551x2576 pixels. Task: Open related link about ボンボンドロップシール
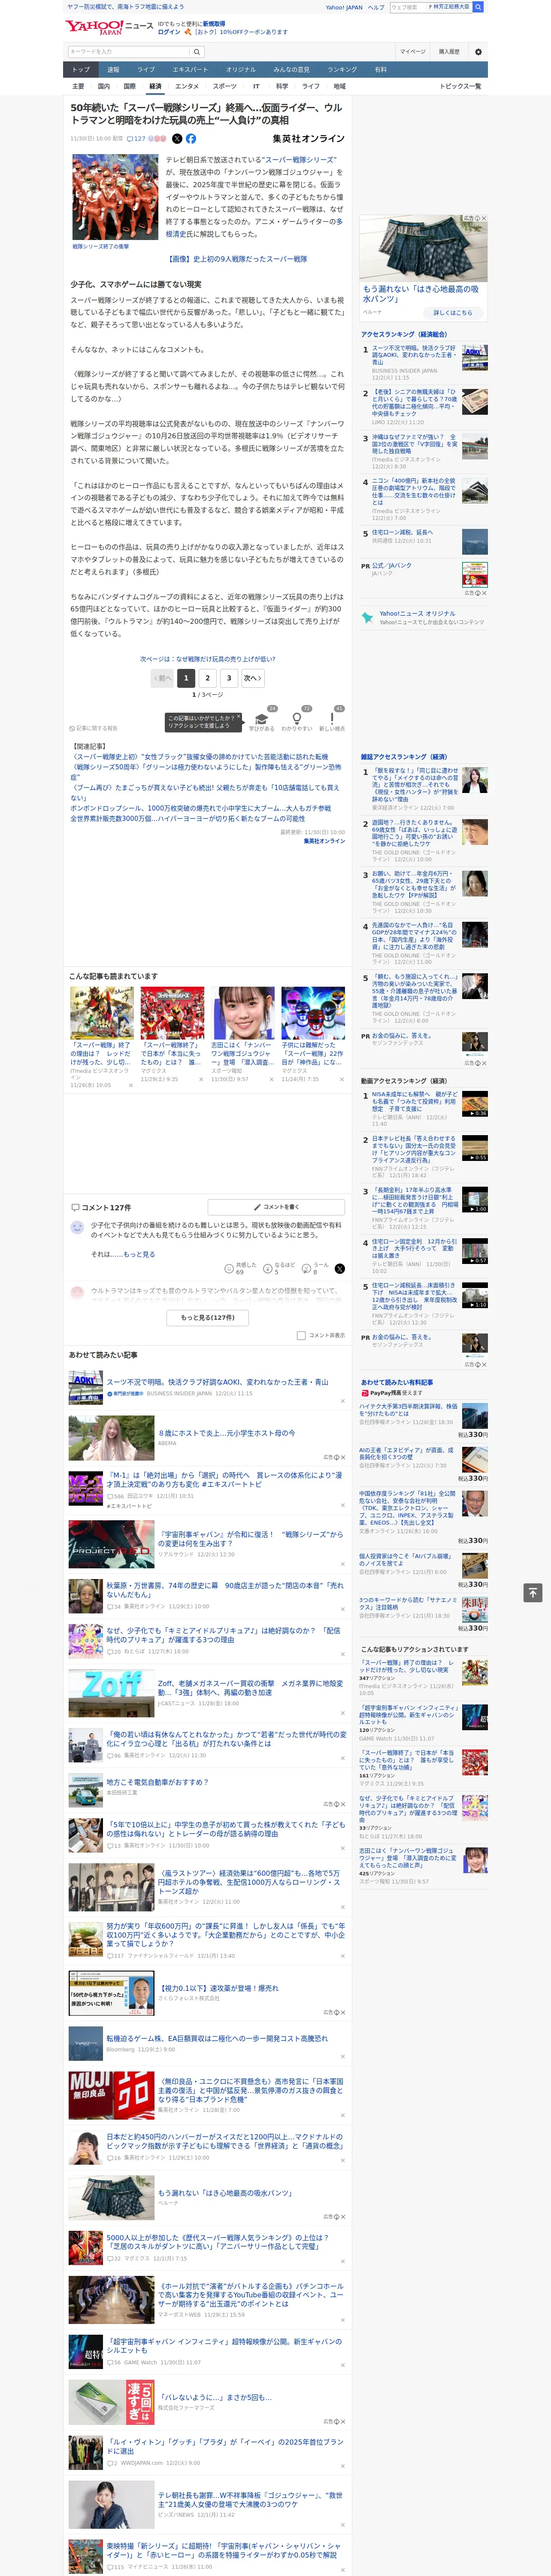pos(200,808)
